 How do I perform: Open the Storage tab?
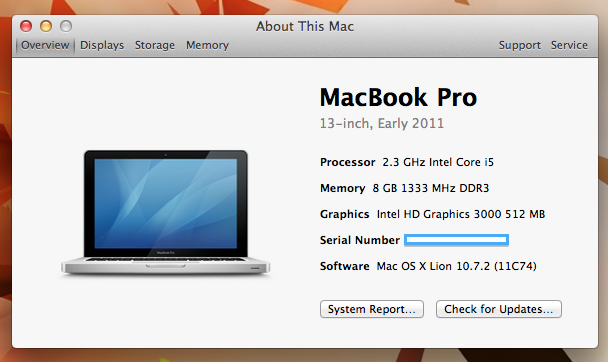155,45
